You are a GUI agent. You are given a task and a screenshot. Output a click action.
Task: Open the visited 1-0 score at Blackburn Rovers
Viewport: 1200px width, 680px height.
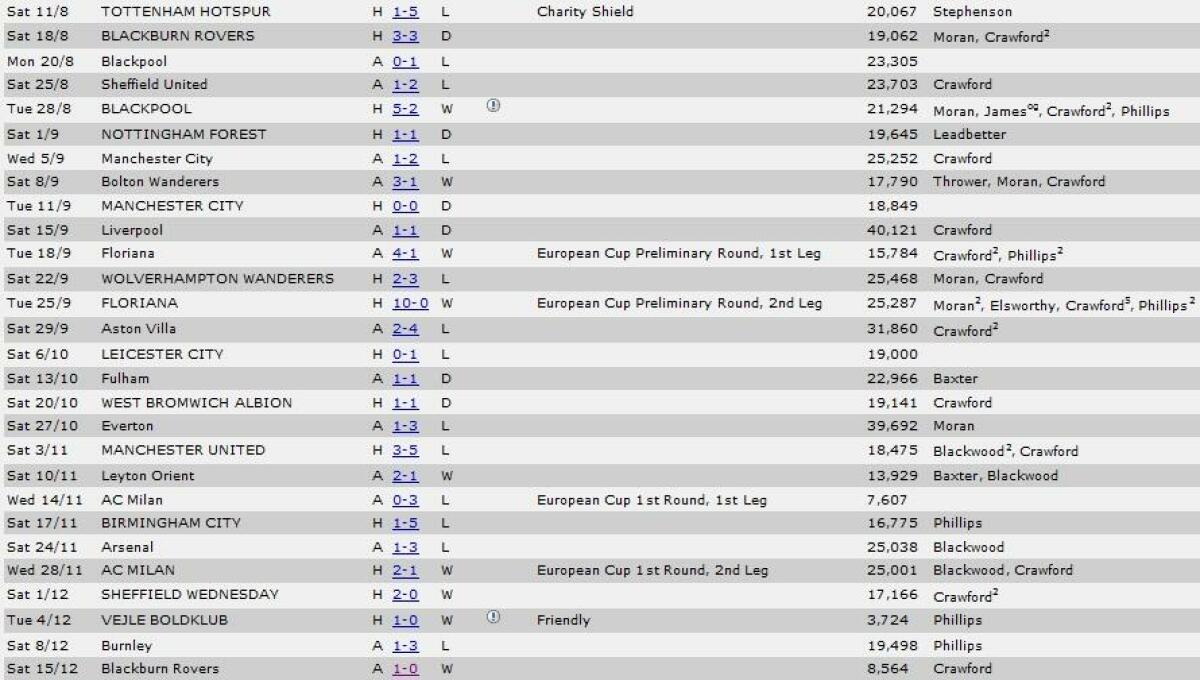point(405,669)
